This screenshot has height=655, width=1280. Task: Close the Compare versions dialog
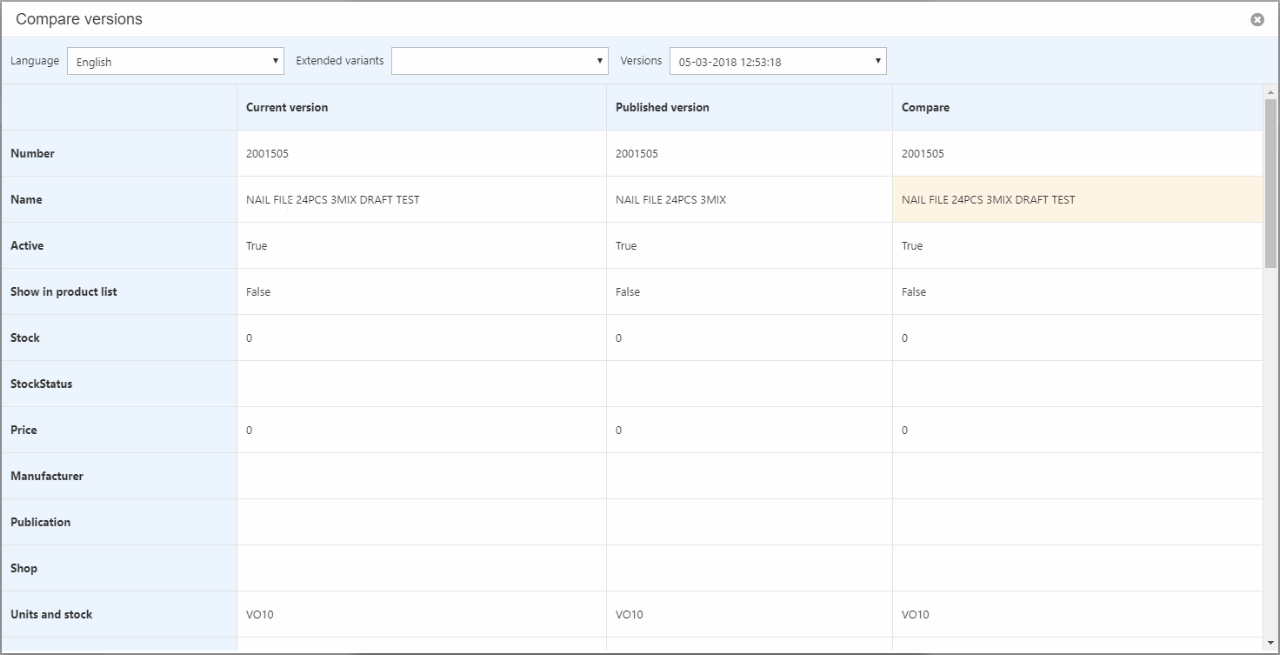(1257, 20)
